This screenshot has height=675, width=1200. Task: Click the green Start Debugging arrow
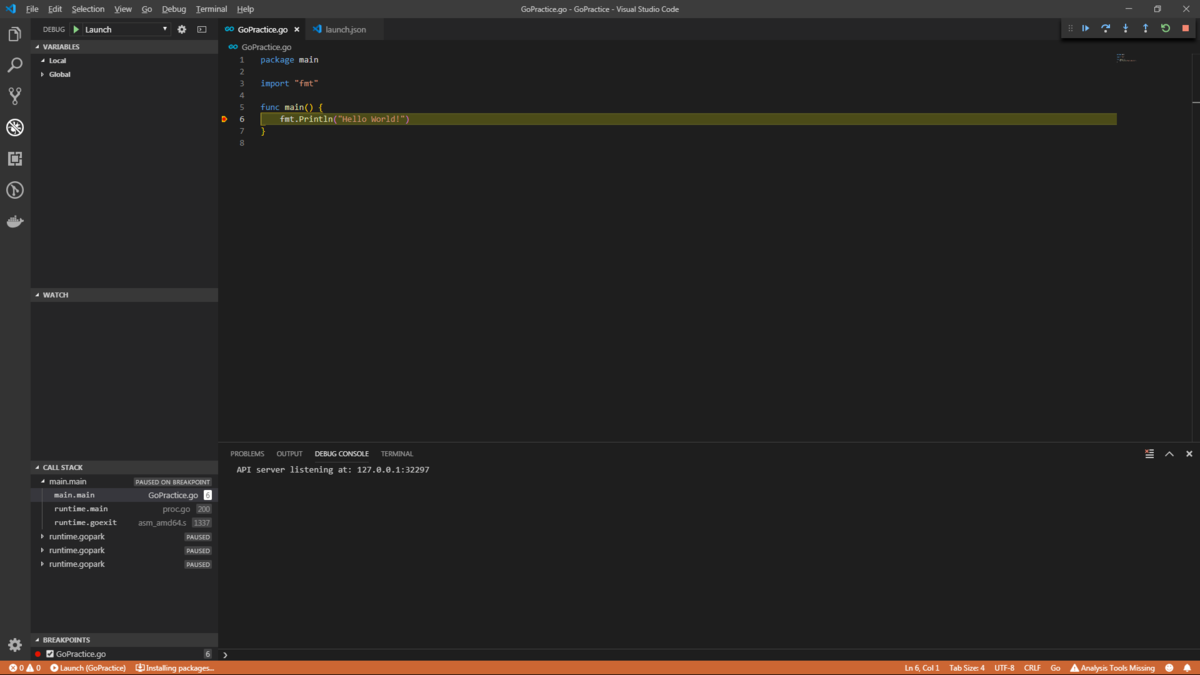pos(76,29)
